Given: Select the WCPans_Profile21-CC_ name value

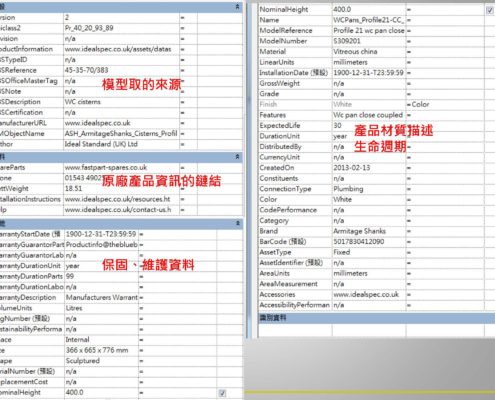Looking at the screenshot, I should [x=369, y=20].
